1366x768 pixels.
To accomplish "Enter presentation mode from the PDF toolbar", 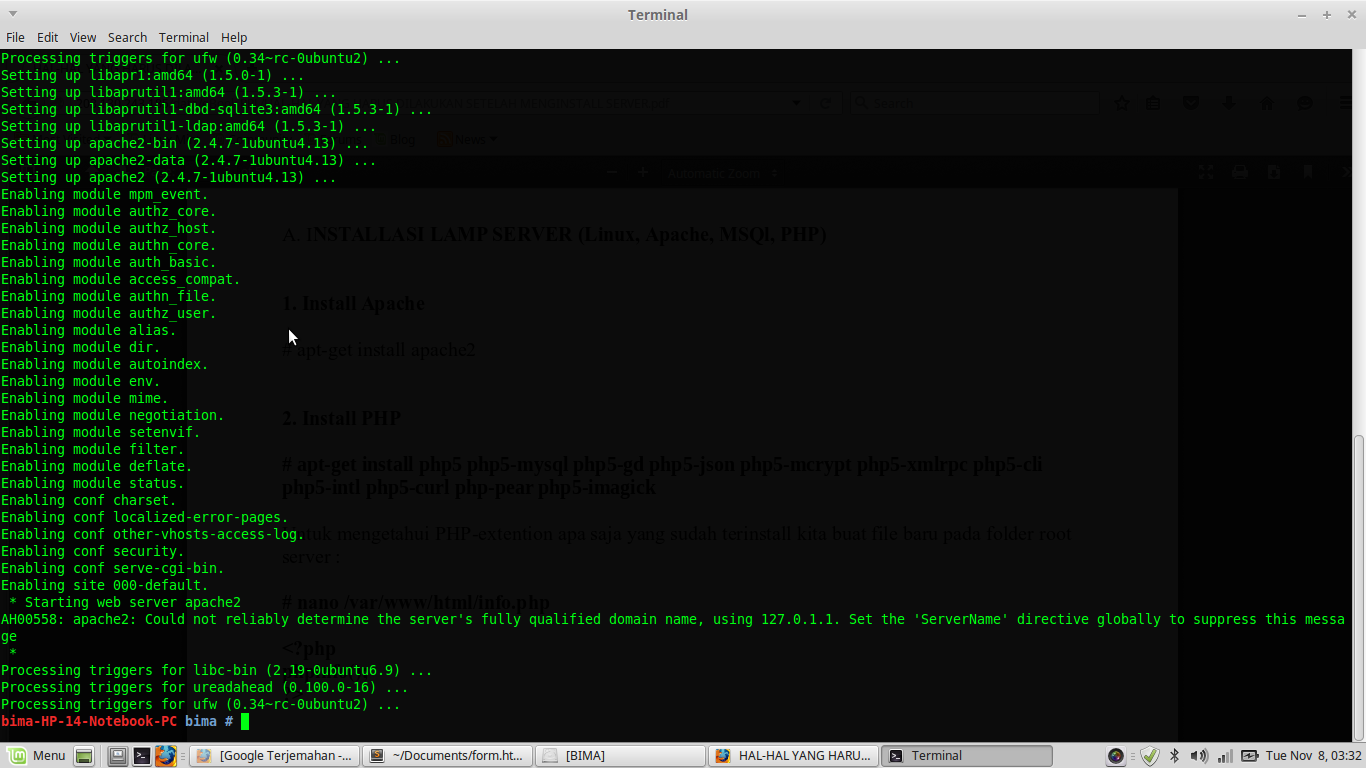I will point(1206,172).
